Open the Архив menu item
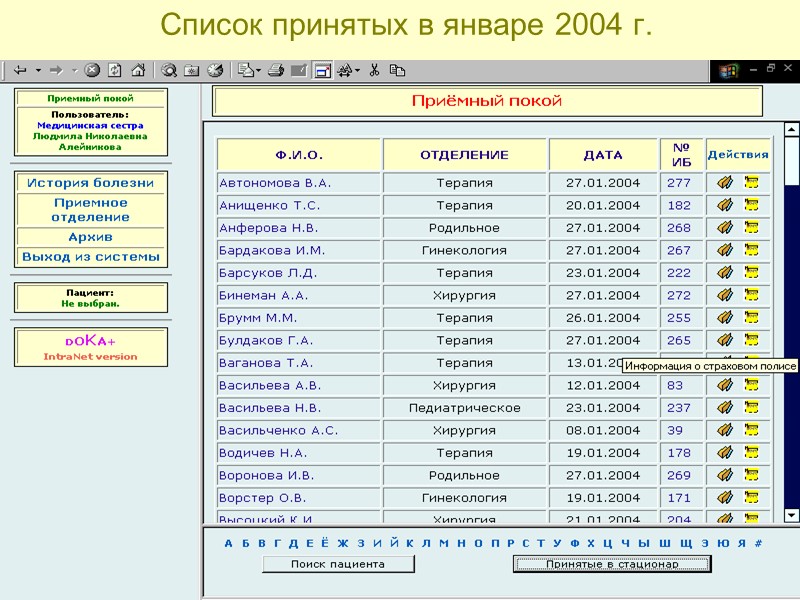 click(x=91, y=237)
